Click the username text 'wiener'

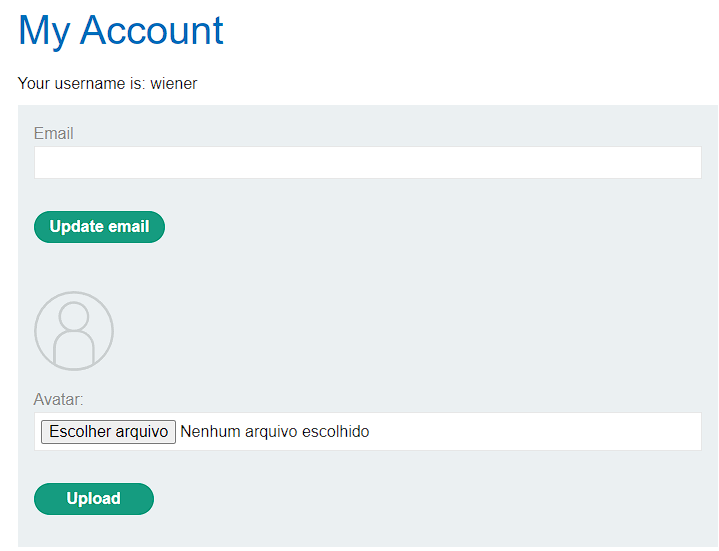point(174,83)
